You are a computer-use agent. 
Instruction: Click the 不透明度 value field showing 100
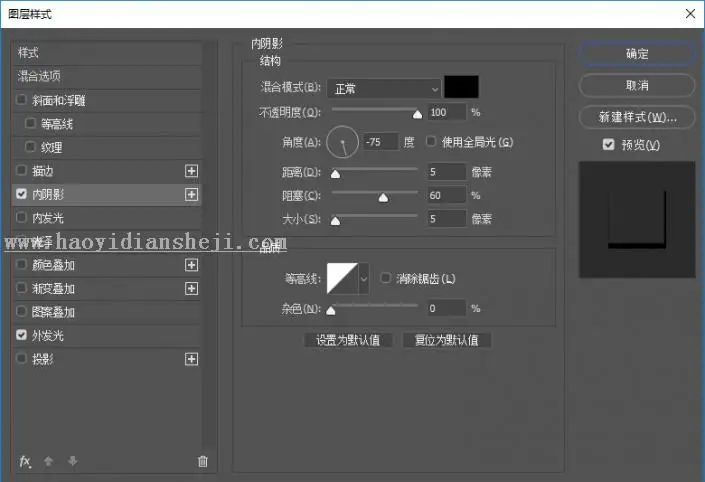point(446,112)
